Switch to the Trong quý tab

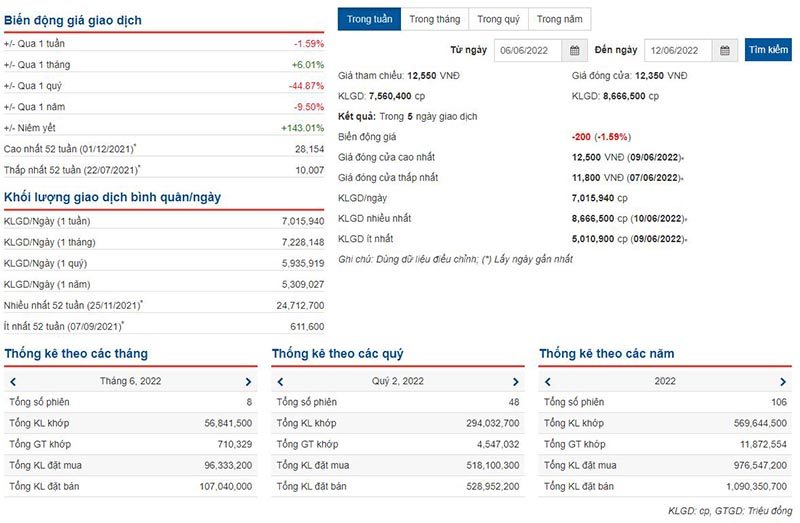497,19
